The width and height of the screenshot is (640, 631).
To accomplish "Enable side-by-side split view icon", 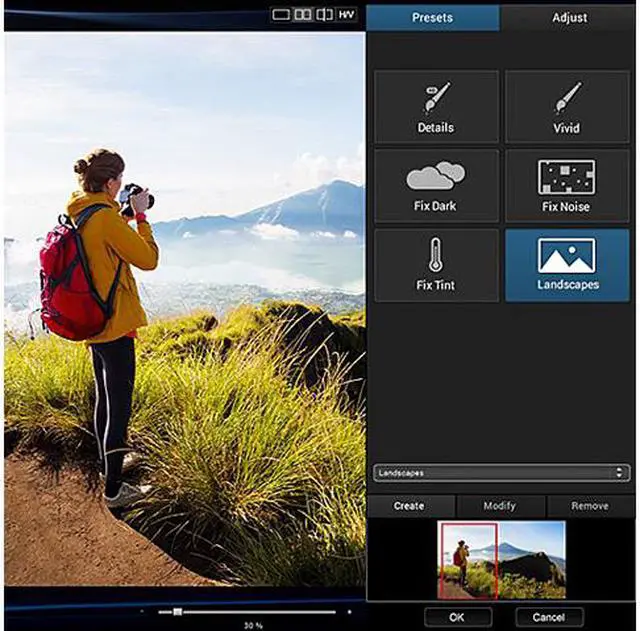I will point(303,15).
